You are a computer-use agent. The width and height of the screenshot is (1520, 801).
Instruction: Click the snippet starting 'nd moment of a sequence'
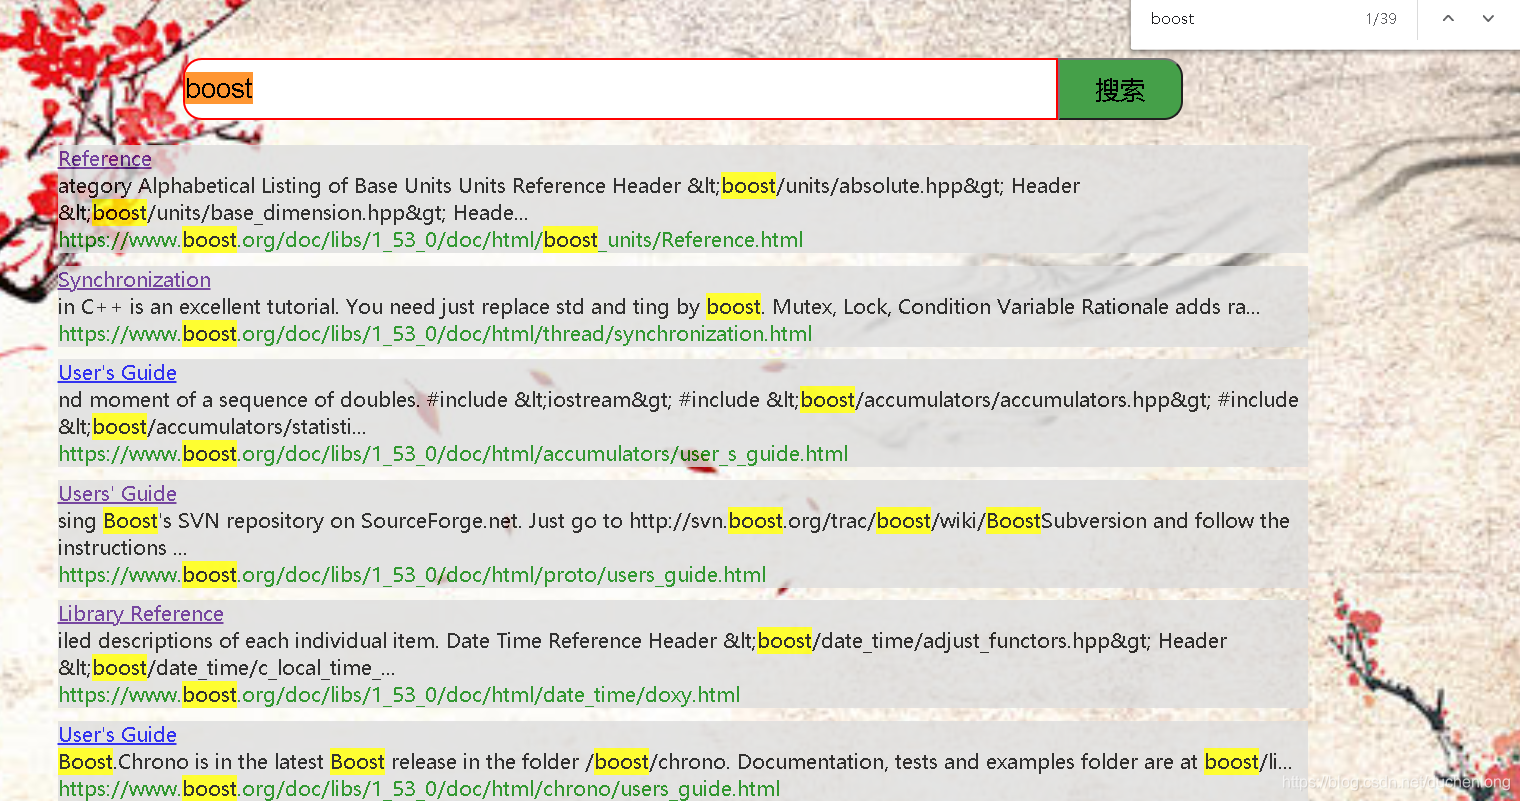coord(678,413)
